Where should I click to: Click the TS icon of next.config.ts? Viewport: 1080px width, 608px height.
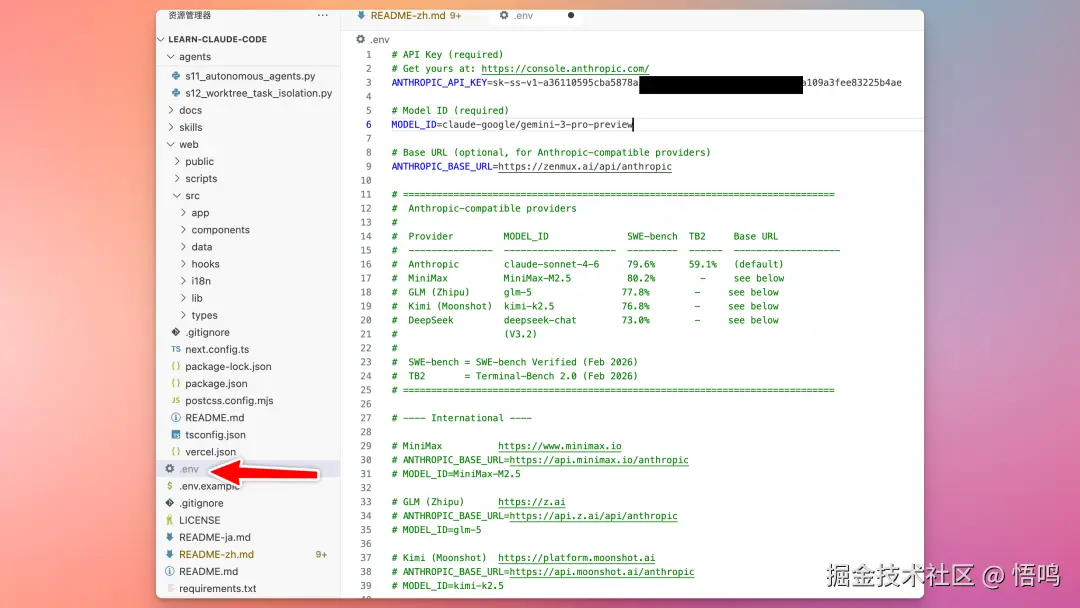coord(176,349)
